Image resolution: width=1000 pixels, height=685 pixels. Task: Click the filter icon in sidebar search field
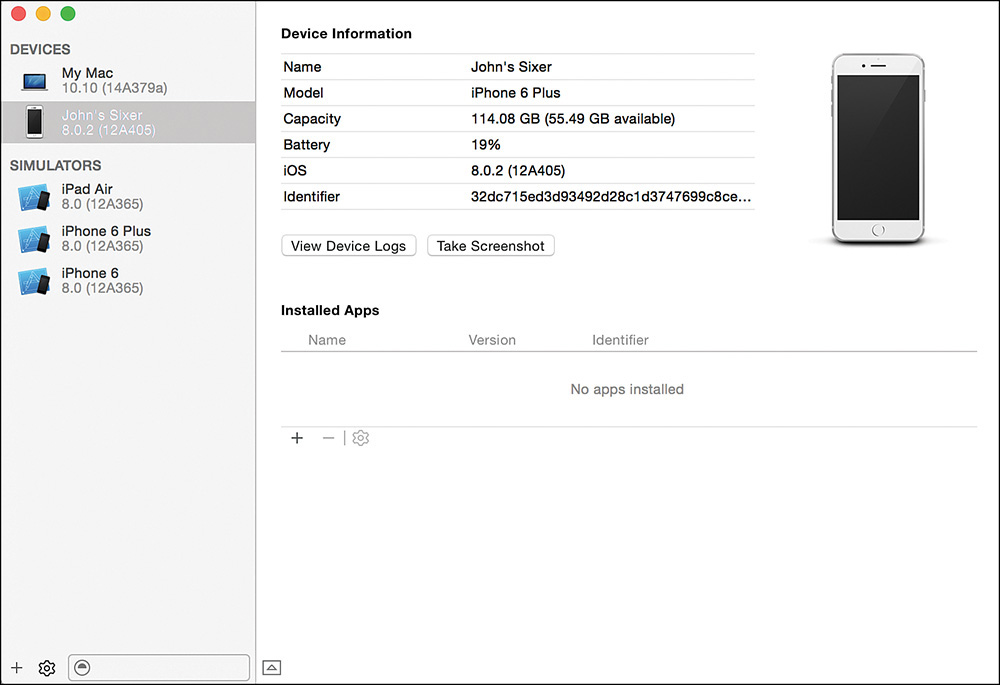[x=82, y=668]
